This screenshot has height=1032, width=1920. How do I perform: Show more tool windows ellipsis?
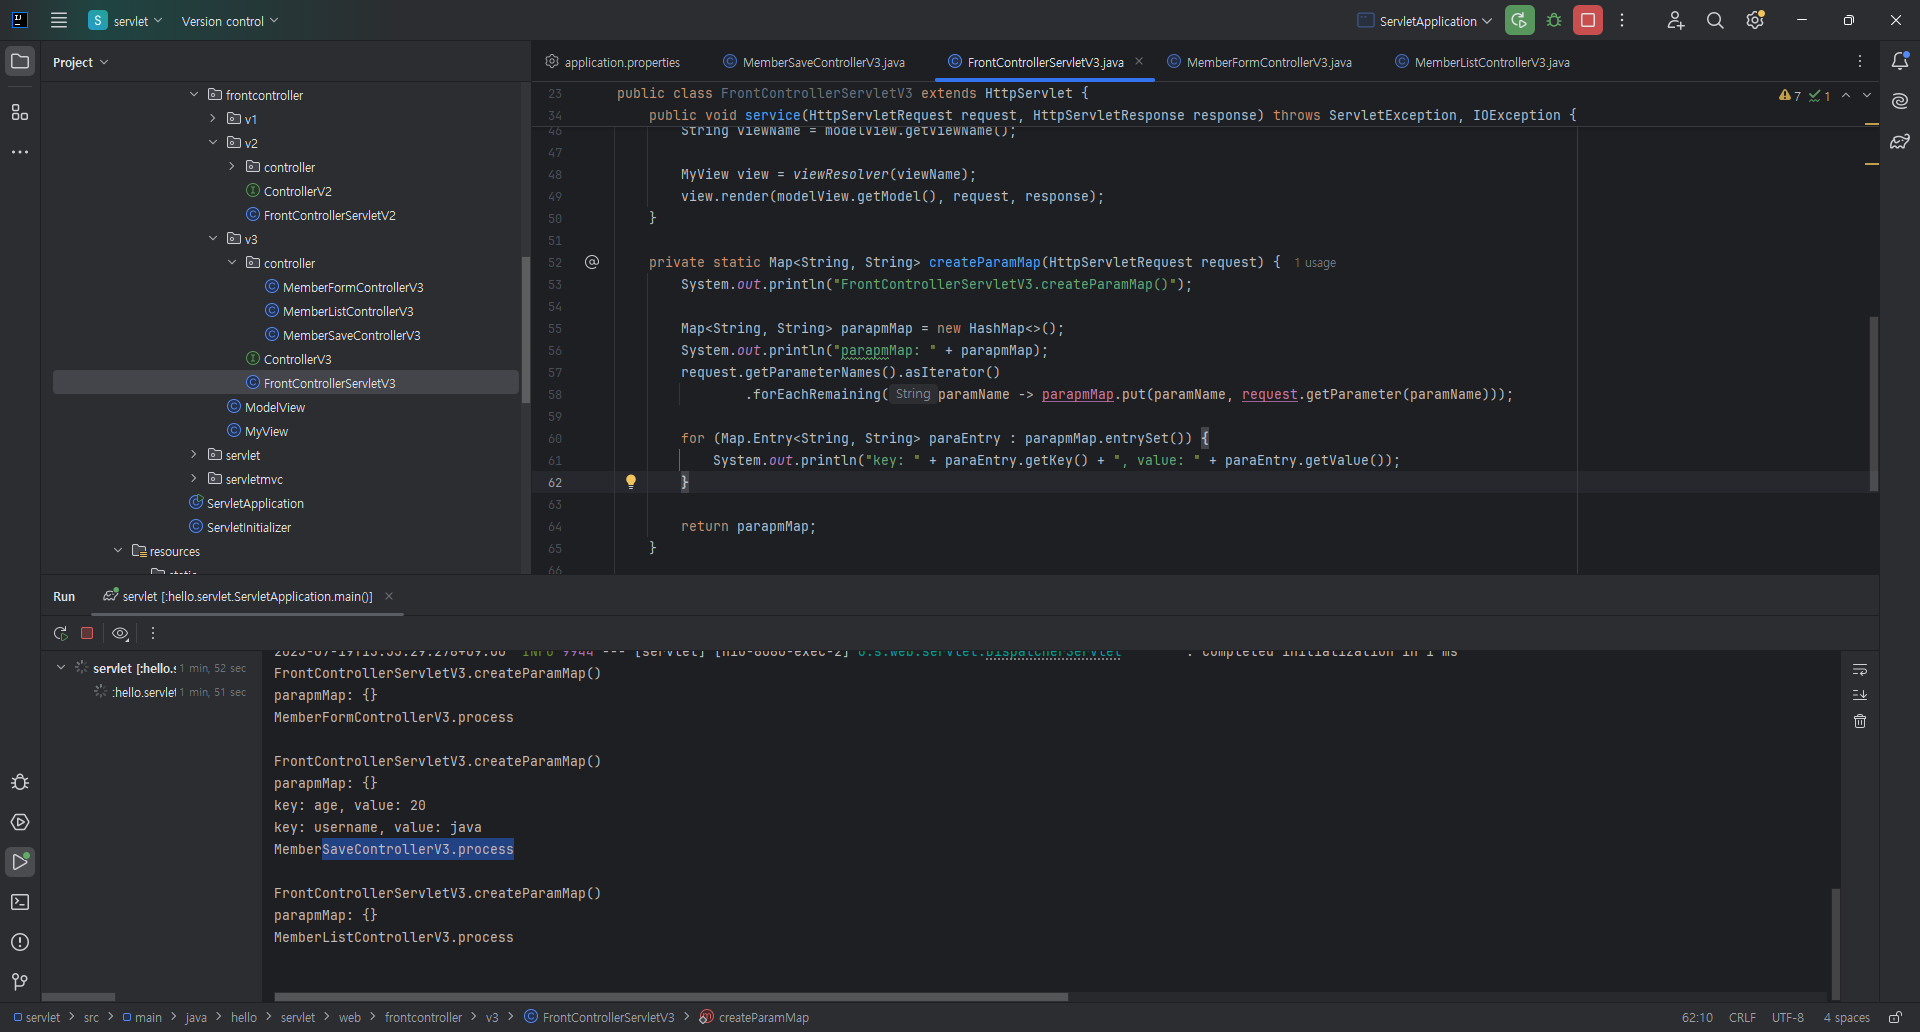pyautogui.click(x=20, y=152)
